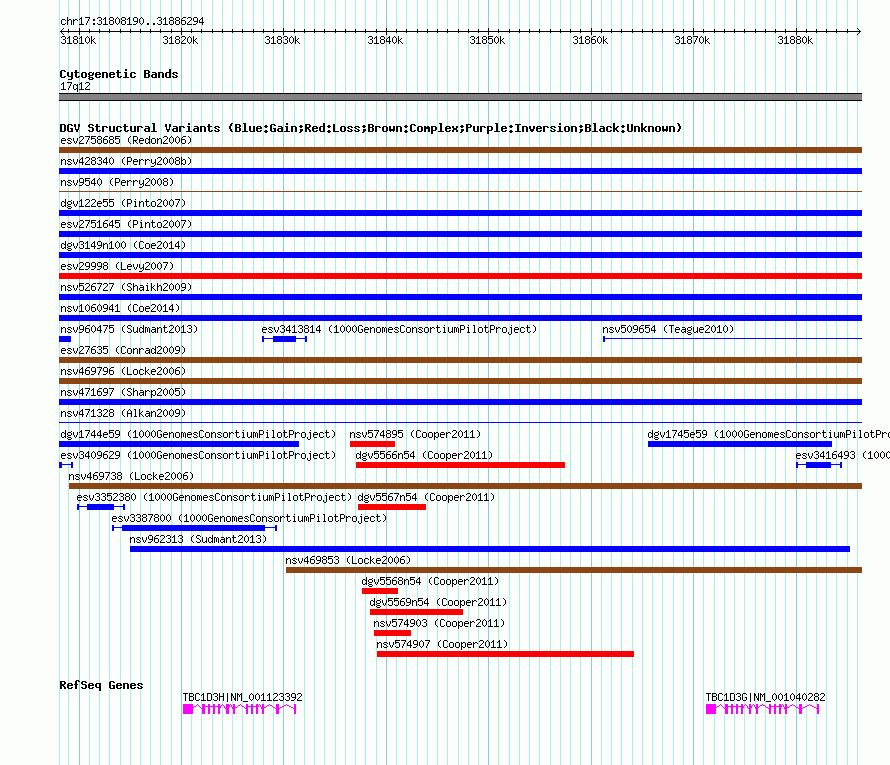Click nsv962313 (Sudmant2013) label
Image resolution: width=890 pixels, height=765 pixels.
tap(198, 539)
